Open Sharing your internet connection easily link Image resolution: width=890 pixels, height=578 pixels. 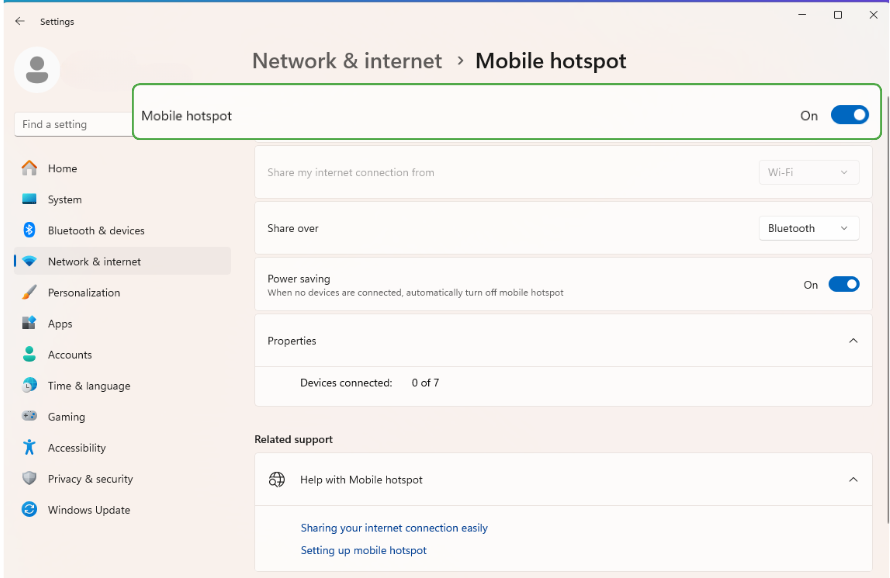[x=394, y=528]
